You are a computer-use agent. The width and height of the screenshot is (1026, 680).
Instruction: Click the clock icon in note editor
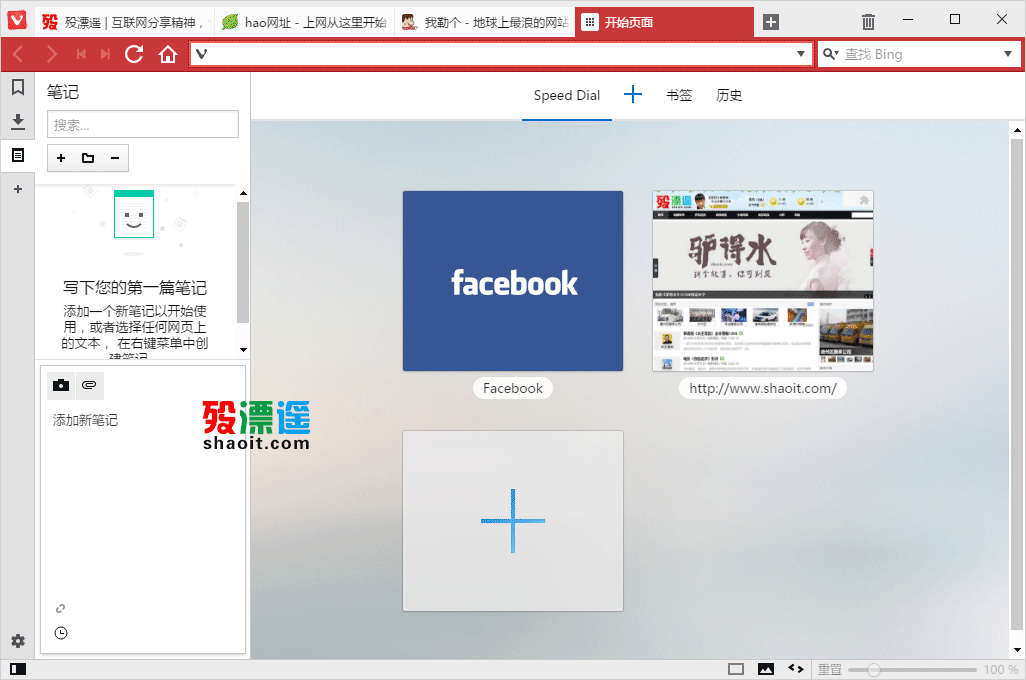61,633
